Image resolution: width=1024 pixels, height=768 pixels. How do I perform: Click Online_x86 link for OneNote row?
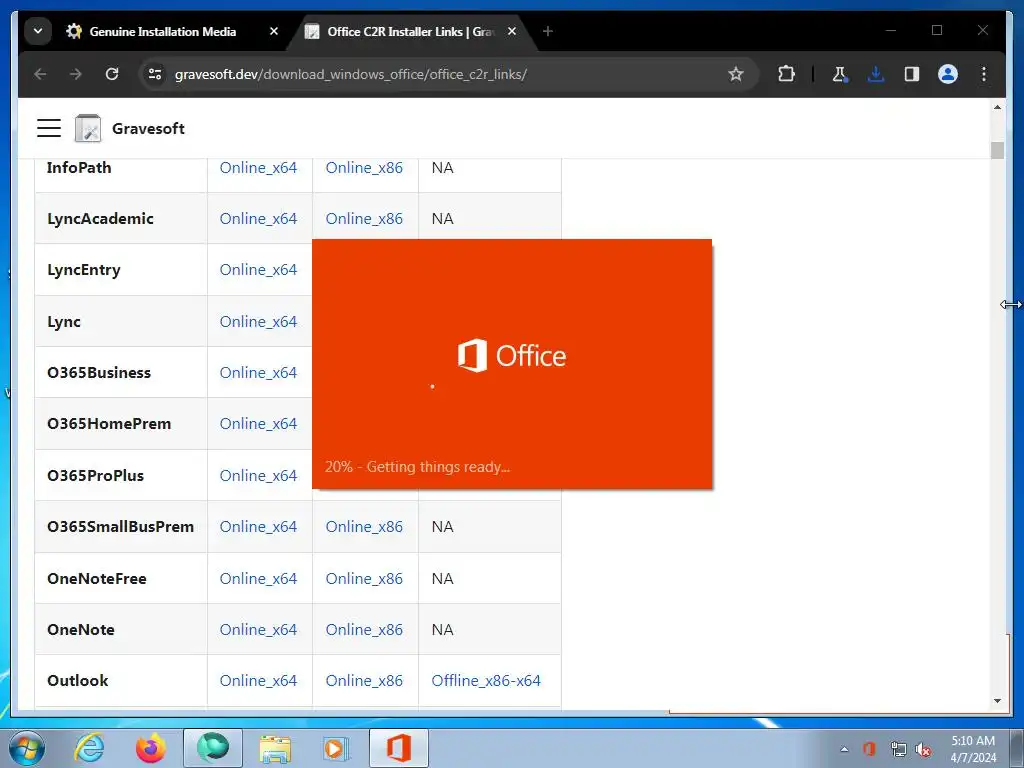[364, 630]
